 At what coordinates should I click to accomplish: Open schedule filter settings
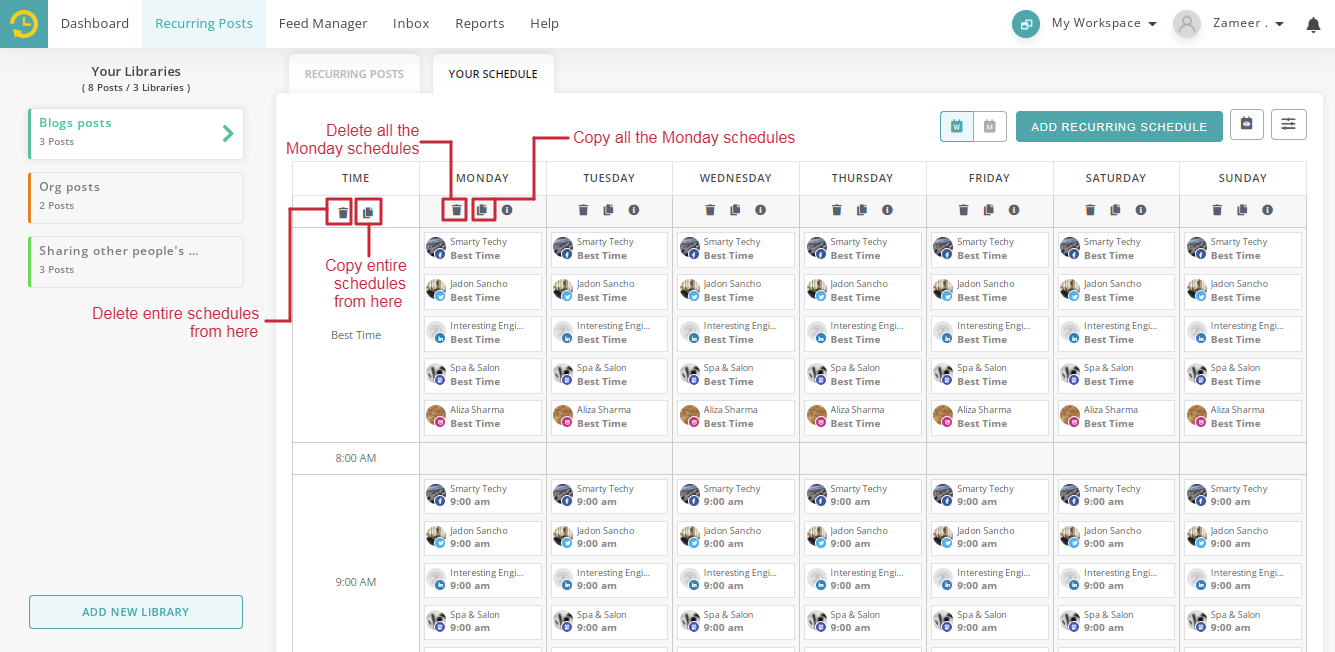1289,124
